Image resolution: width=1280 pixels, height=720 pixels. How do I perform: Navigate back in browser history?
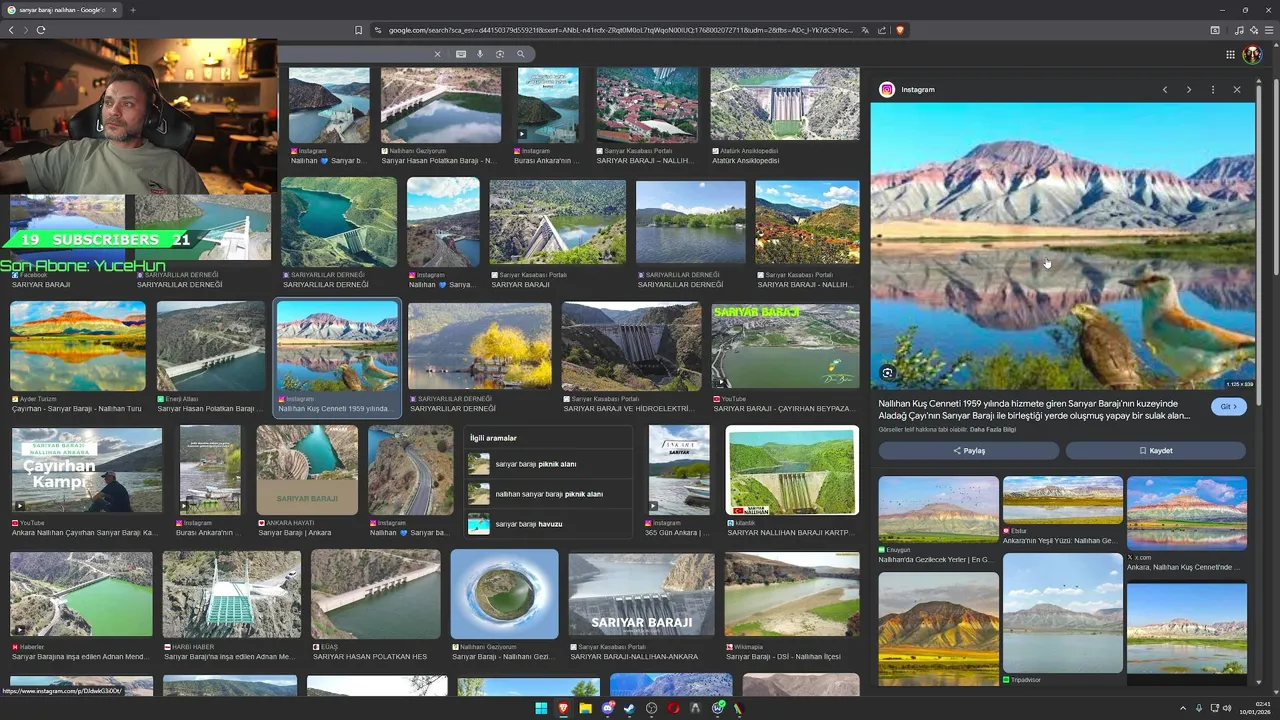click(x=11, y=30)
